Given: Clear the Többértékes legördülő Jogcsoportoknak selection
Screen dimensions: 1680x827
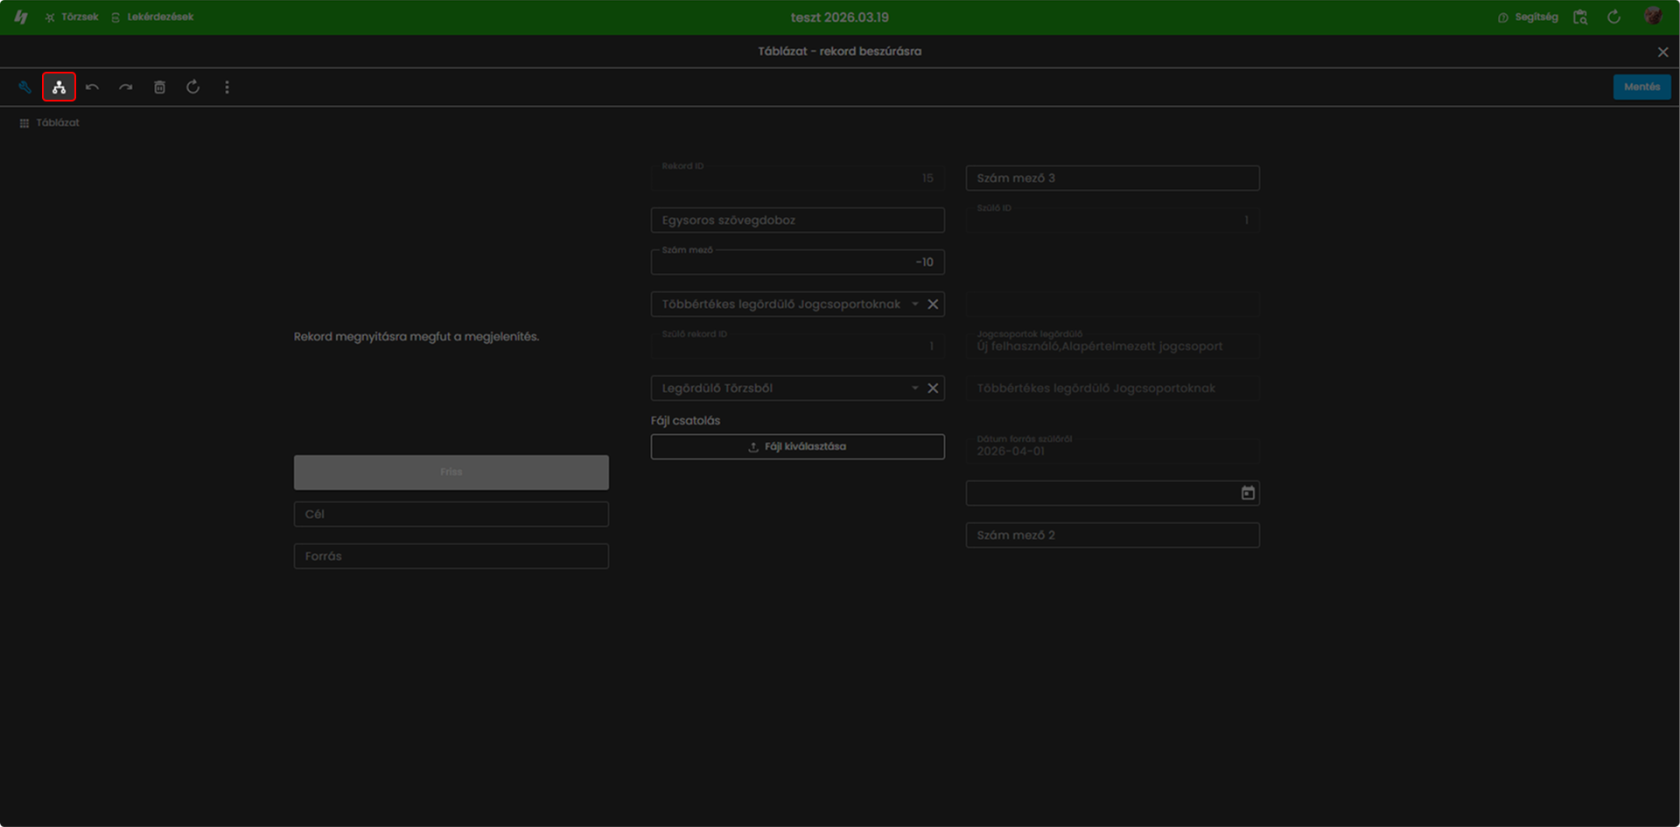Looking at the screenshot, I should (933, 304).
